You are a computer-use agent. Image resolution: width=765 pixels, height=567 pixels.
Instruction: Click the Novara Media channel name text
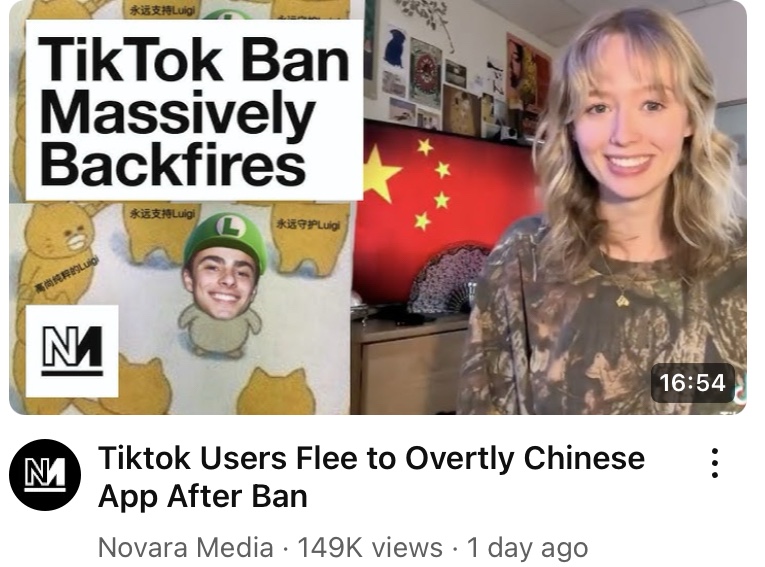[185, 547]
